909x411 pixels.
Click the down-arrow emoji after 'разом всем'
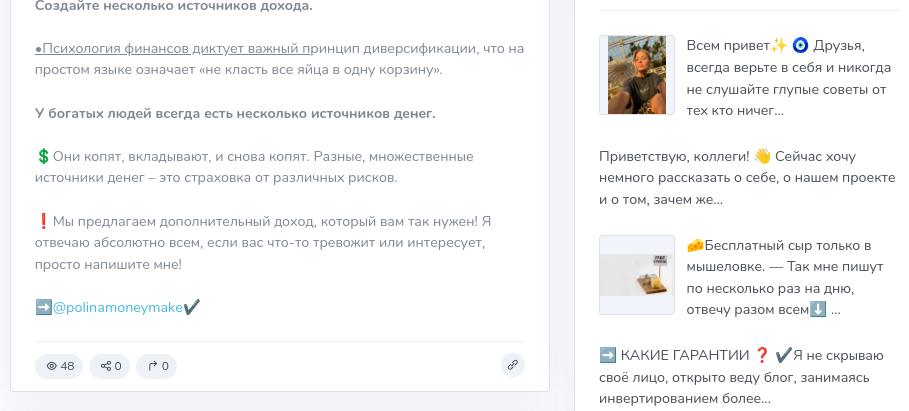pyautogui.click(x=817, y=310)
